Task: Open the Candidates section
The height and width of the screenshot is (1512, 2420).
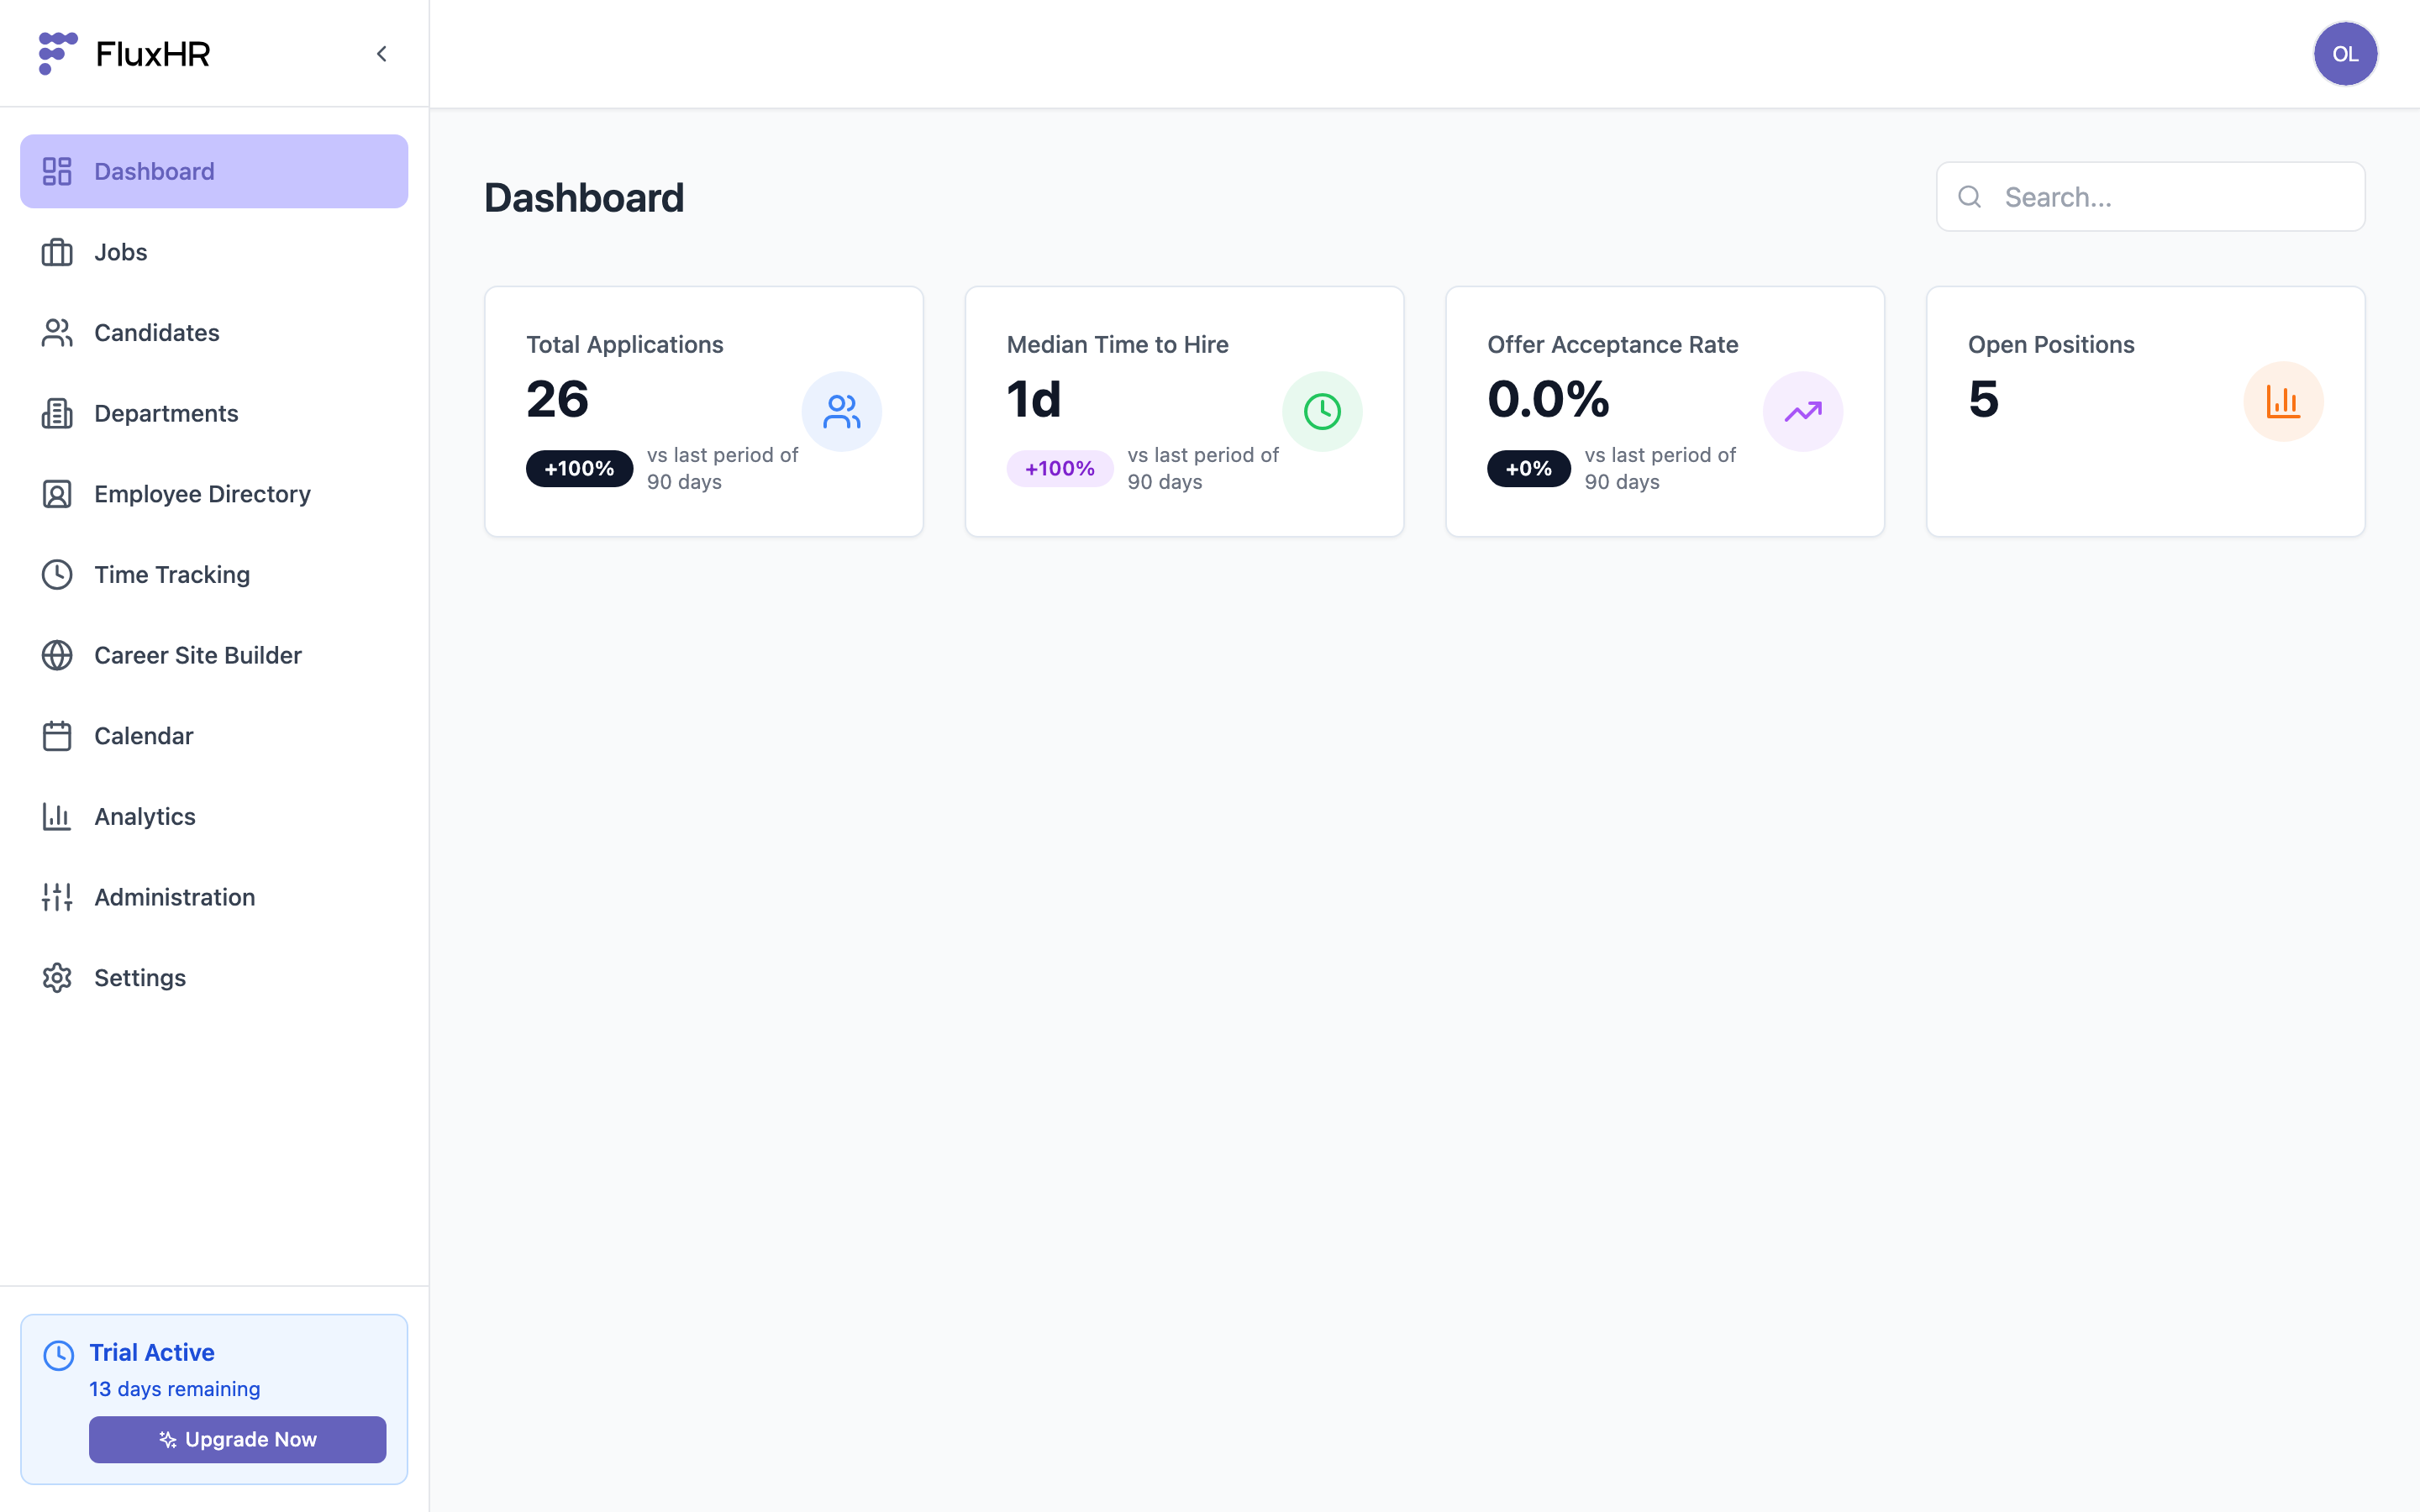Action: point(214,333)
